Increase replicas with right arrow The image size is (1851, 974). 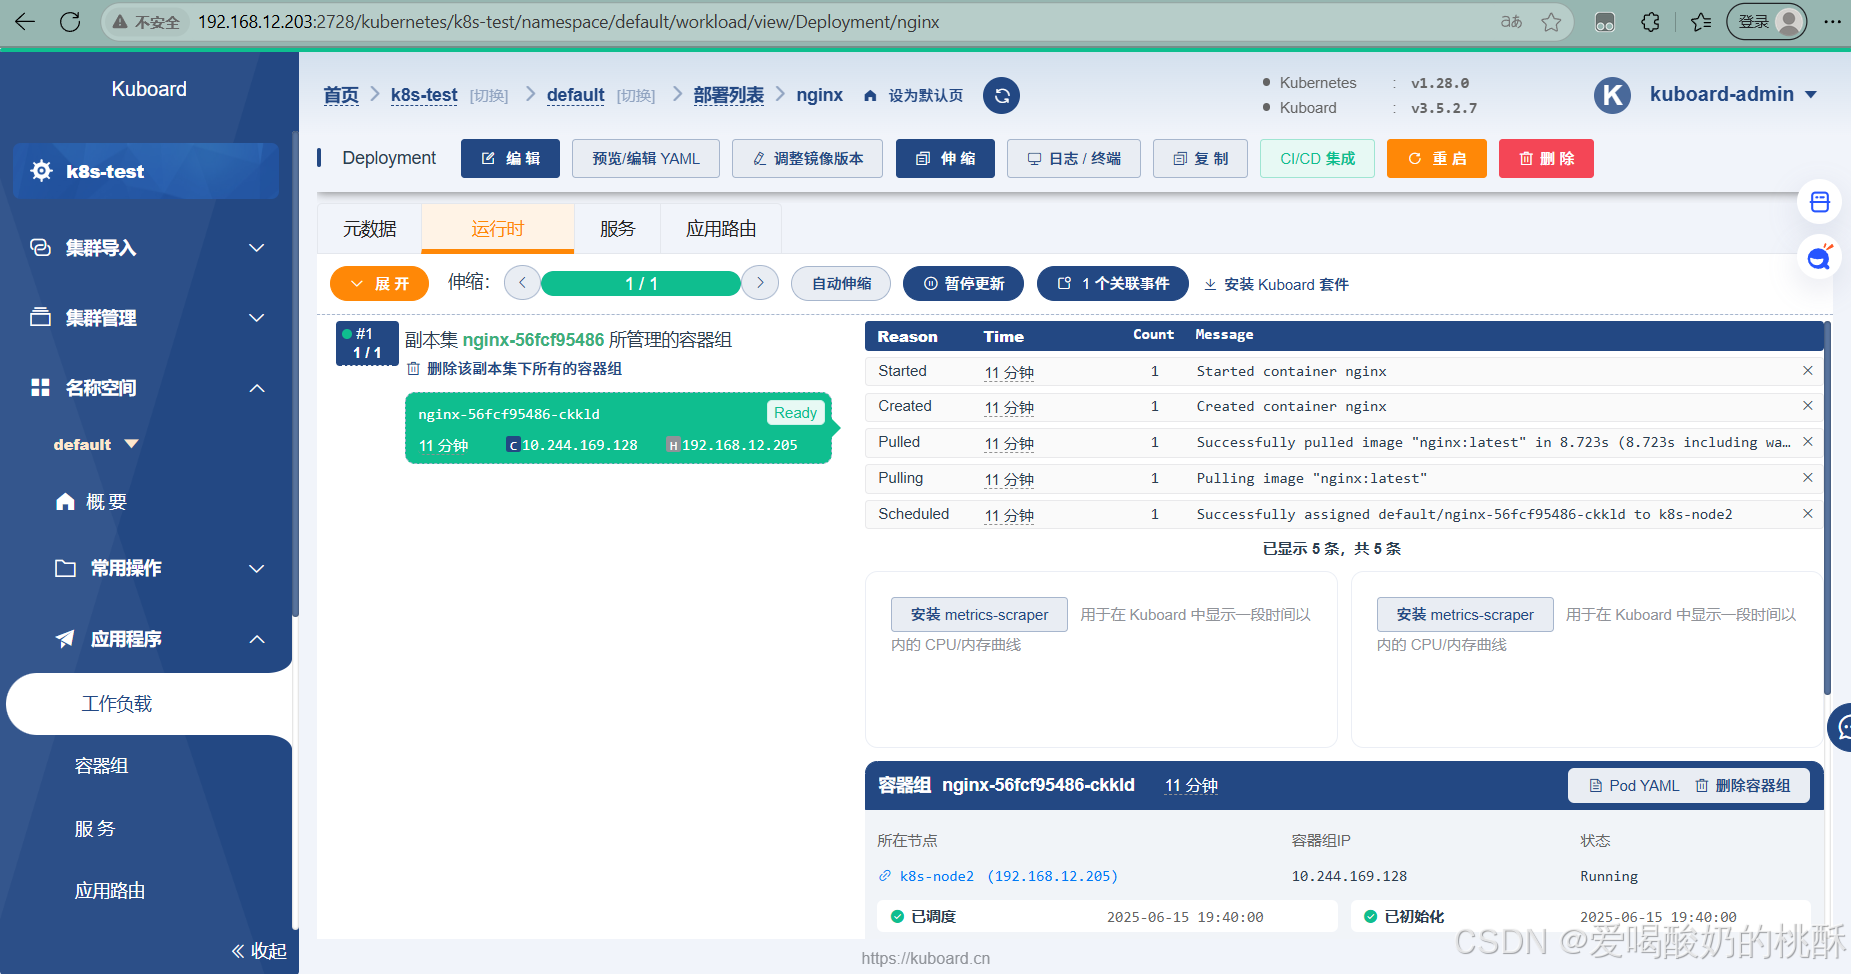tap(760, 283)
